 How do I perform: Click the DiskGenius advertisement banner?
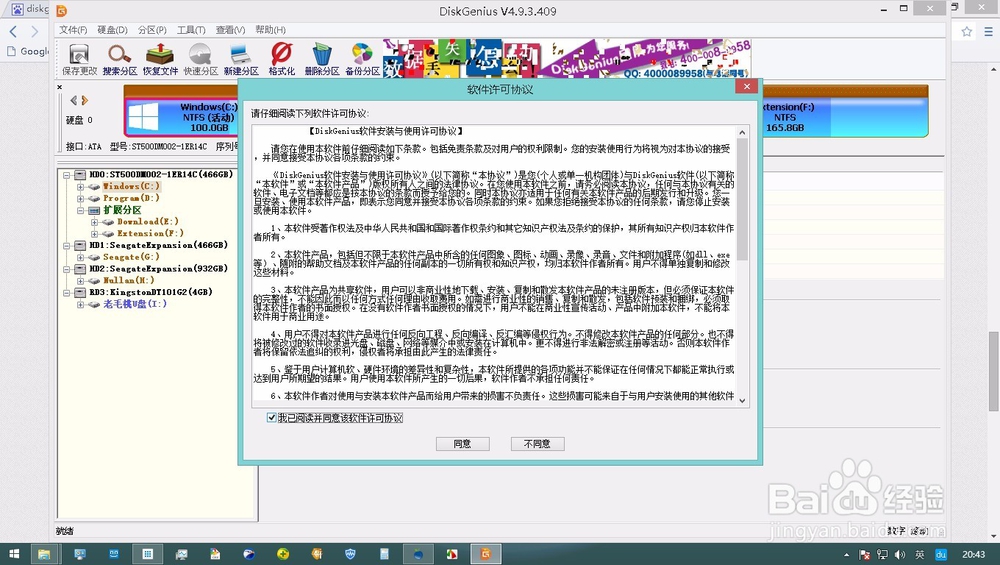(x=567, y=58)
